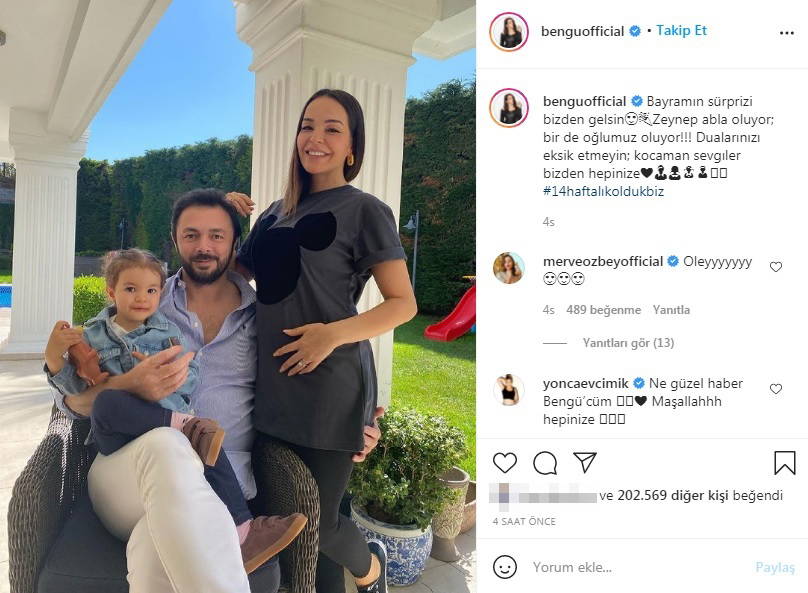Open yoncaevcimik's profile avatar

[x=509, y=390]
